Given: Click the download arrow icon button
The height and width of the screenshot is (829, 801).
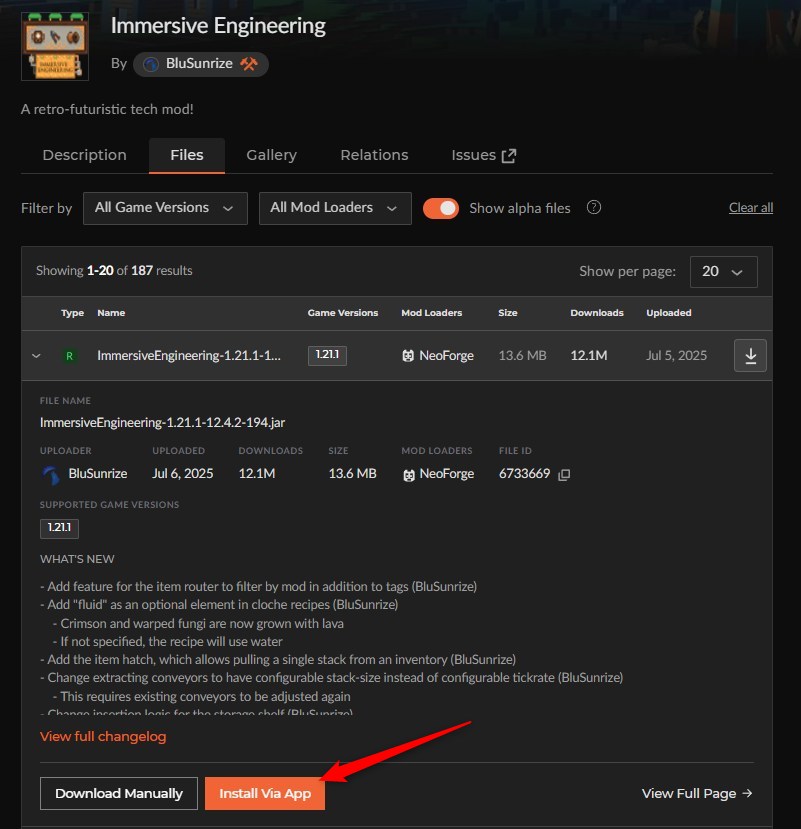Looking at the screenshot, I should 750,355.
